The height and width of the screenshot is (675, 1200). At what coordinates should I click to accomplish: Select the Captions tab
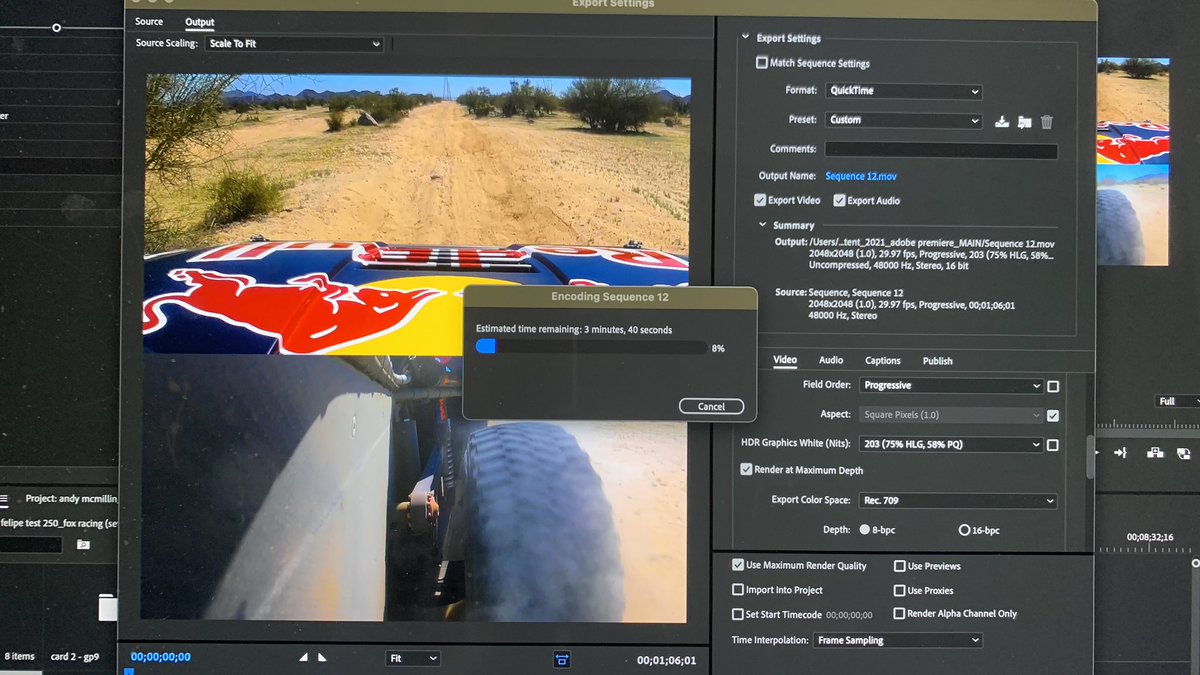[882, 361]
